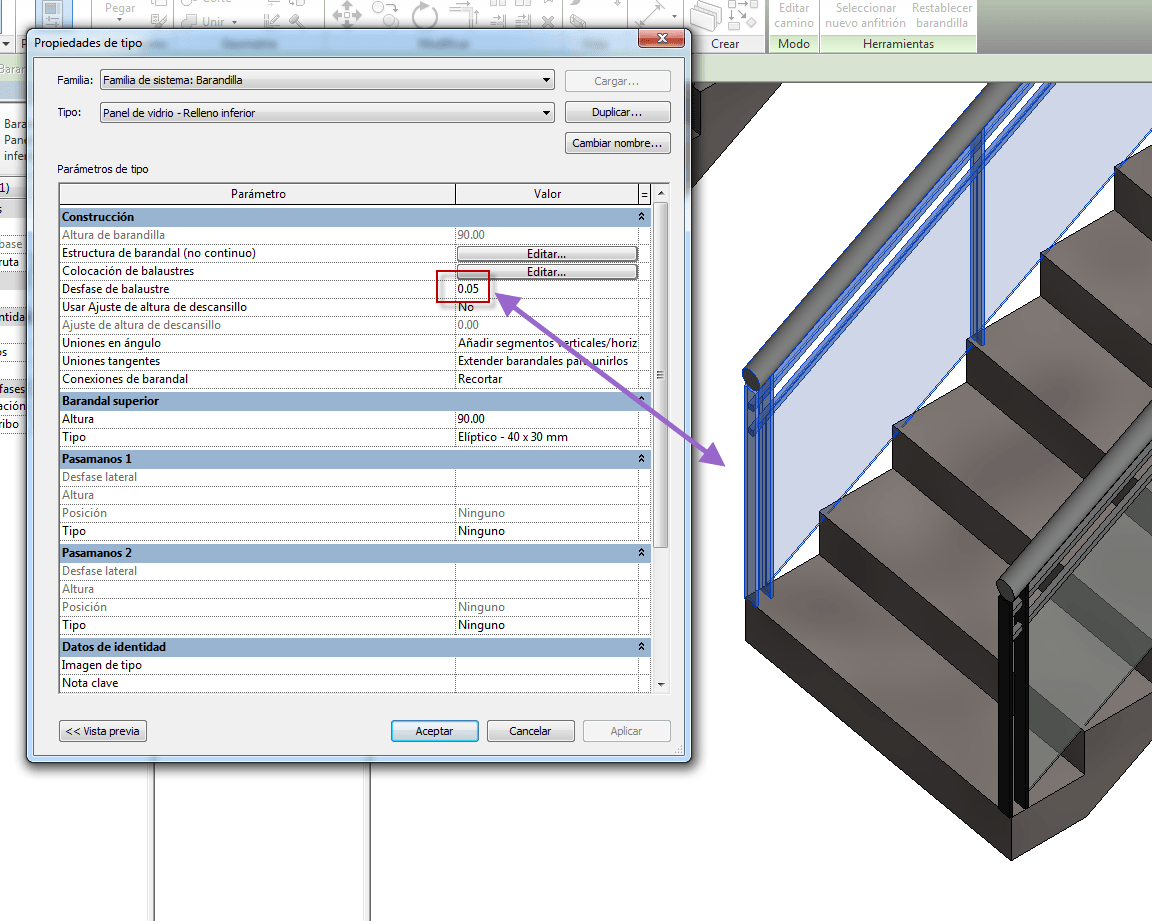Open the Uniones tangentes value dropdown

coord(547,361)
